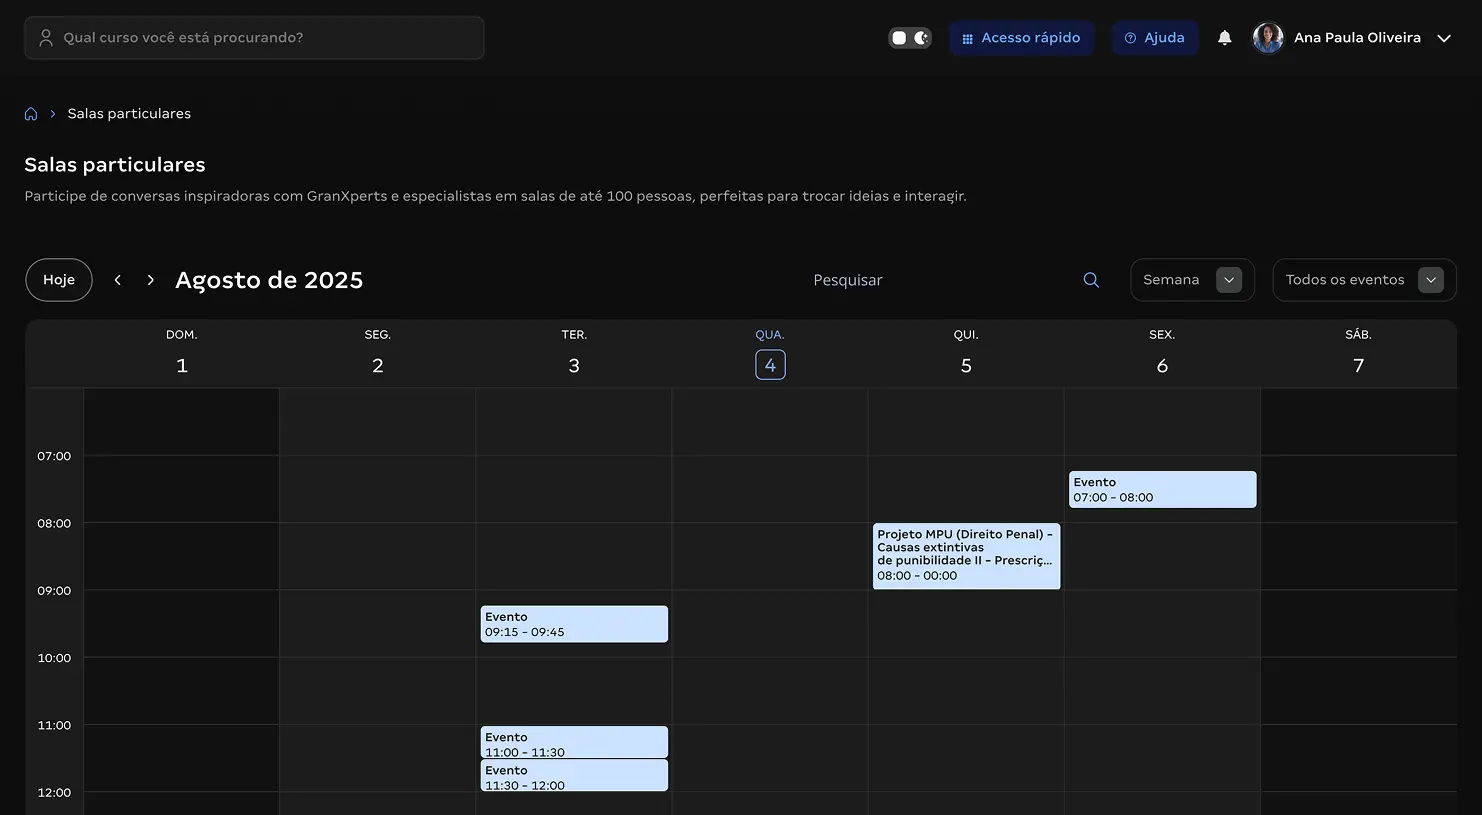The height and width of the screenshot is (815, 1482).
Task: Go to previous week arrow
Action: tap(118, 280)
